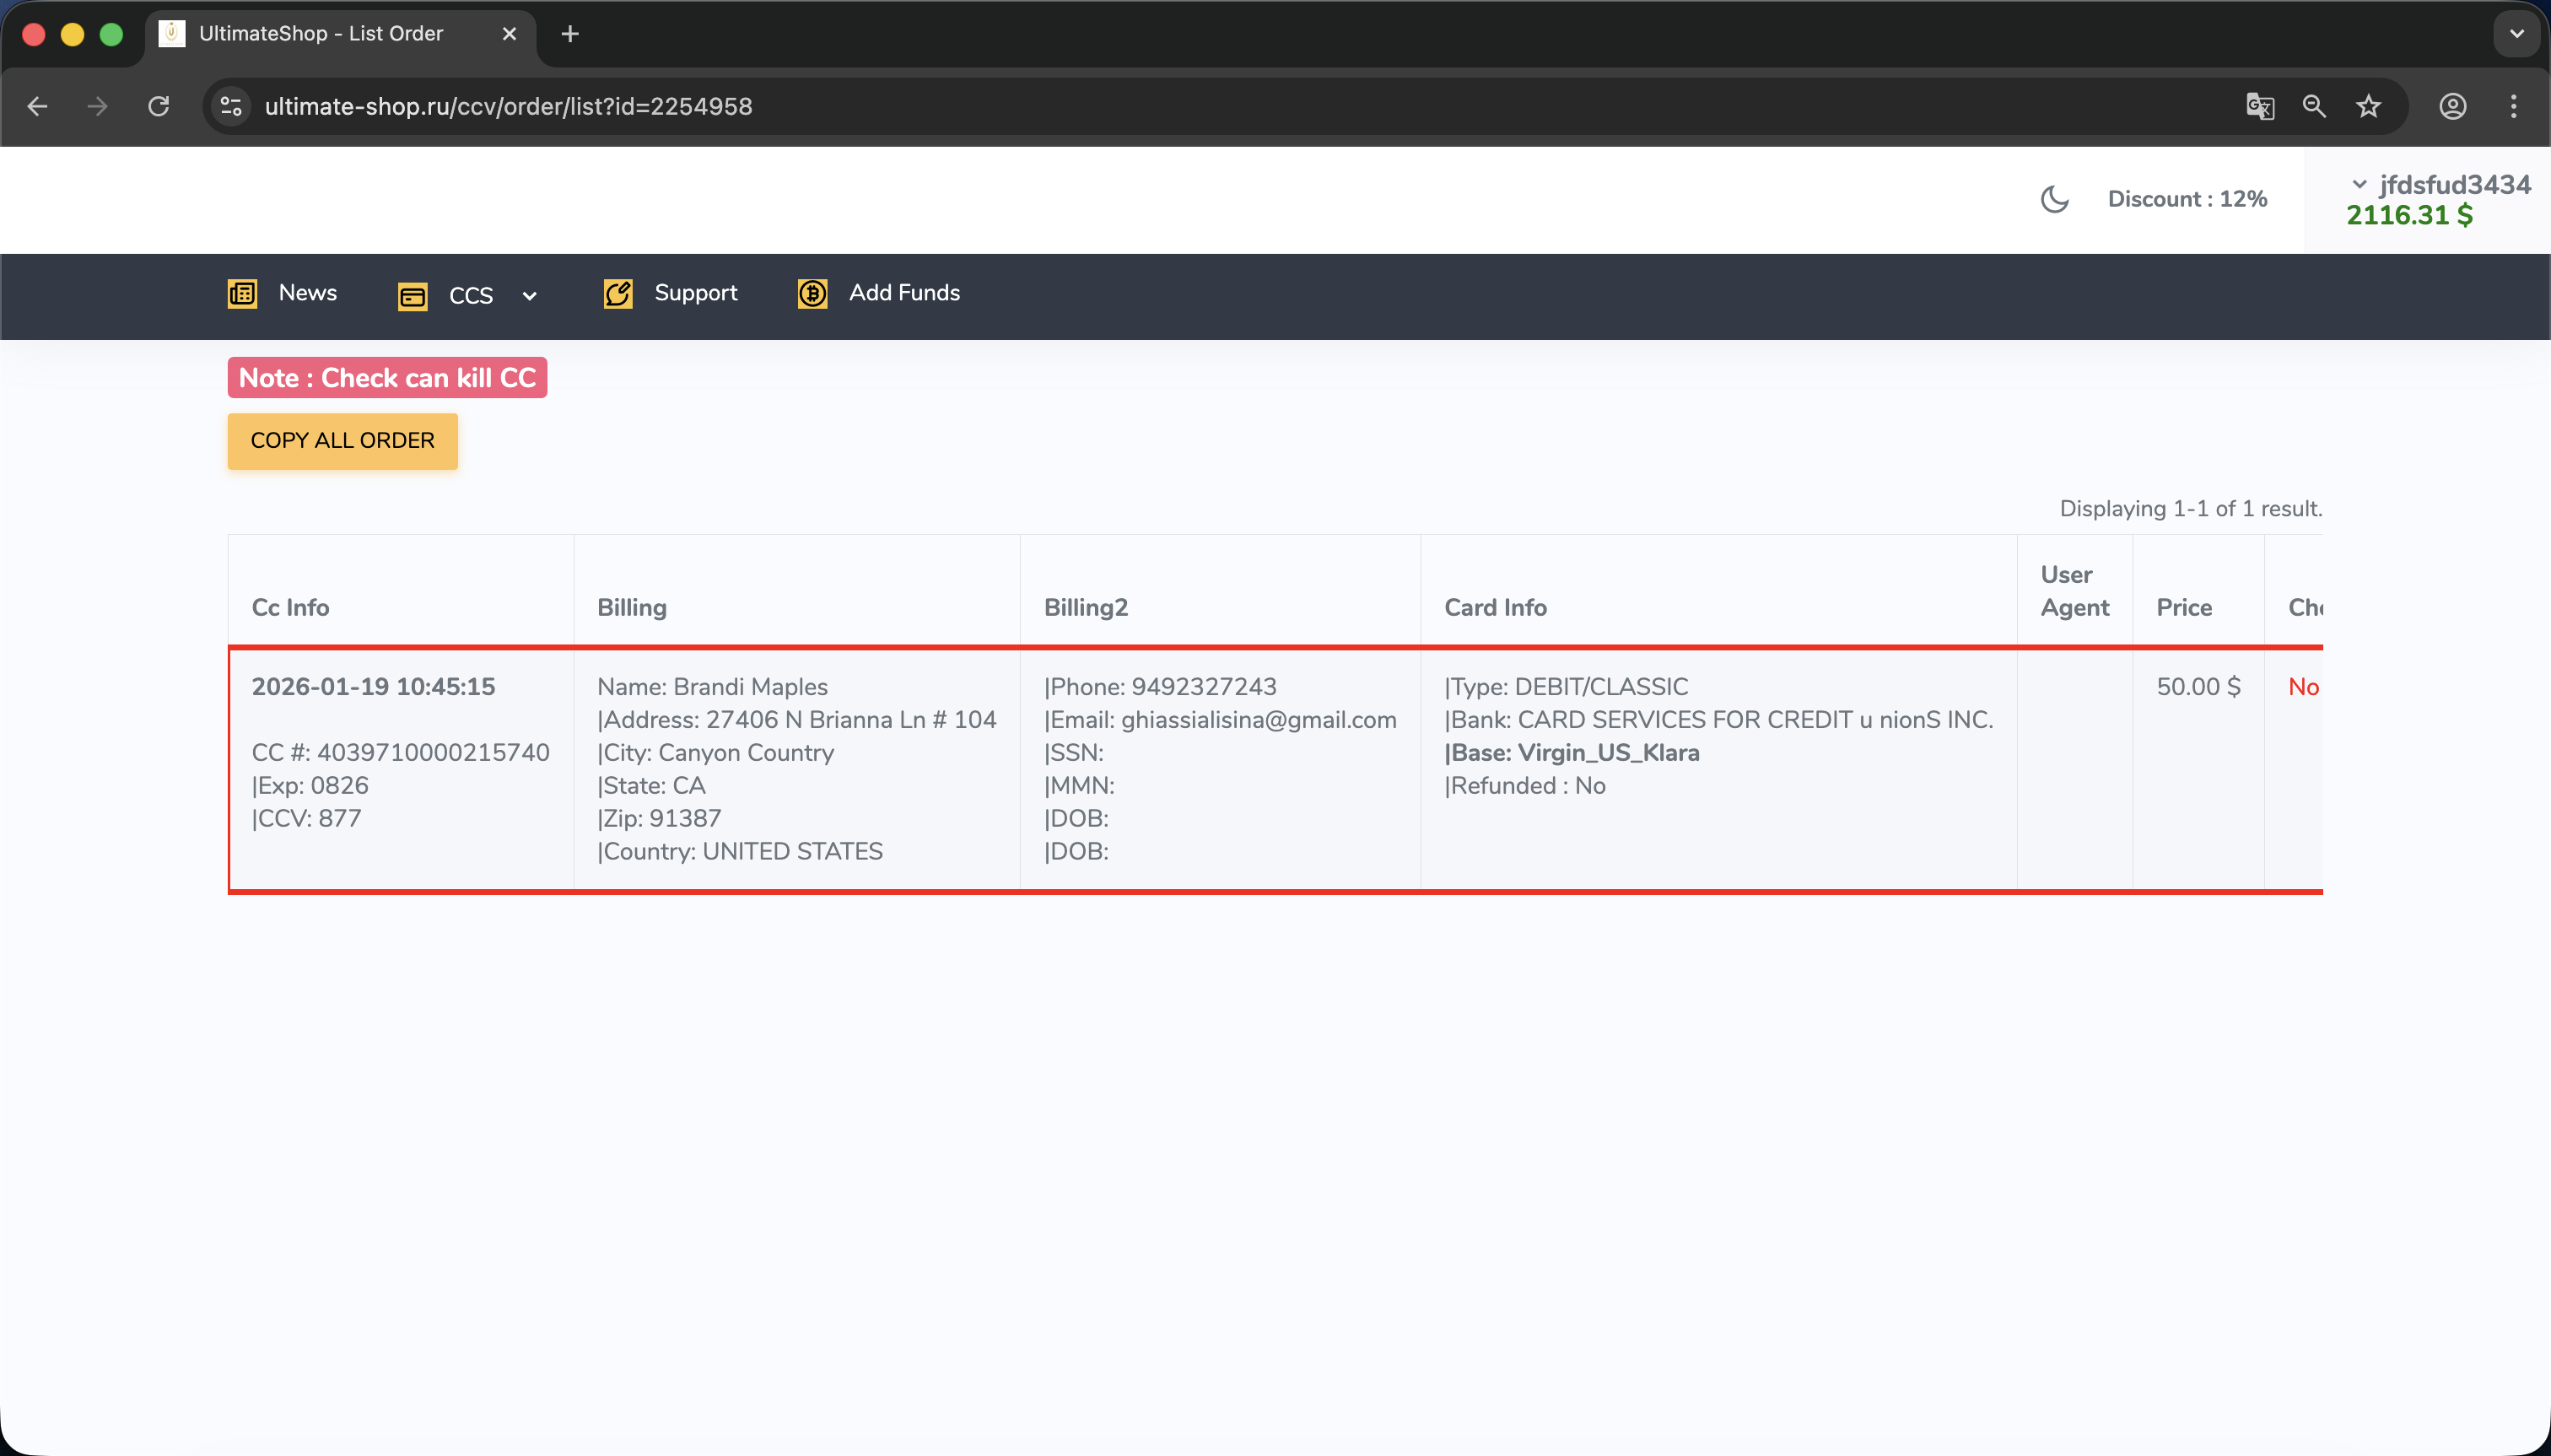The image size is (2551, 1456).
Task: Expand the tab search dropdown arrow
Action: point(2517,34)
